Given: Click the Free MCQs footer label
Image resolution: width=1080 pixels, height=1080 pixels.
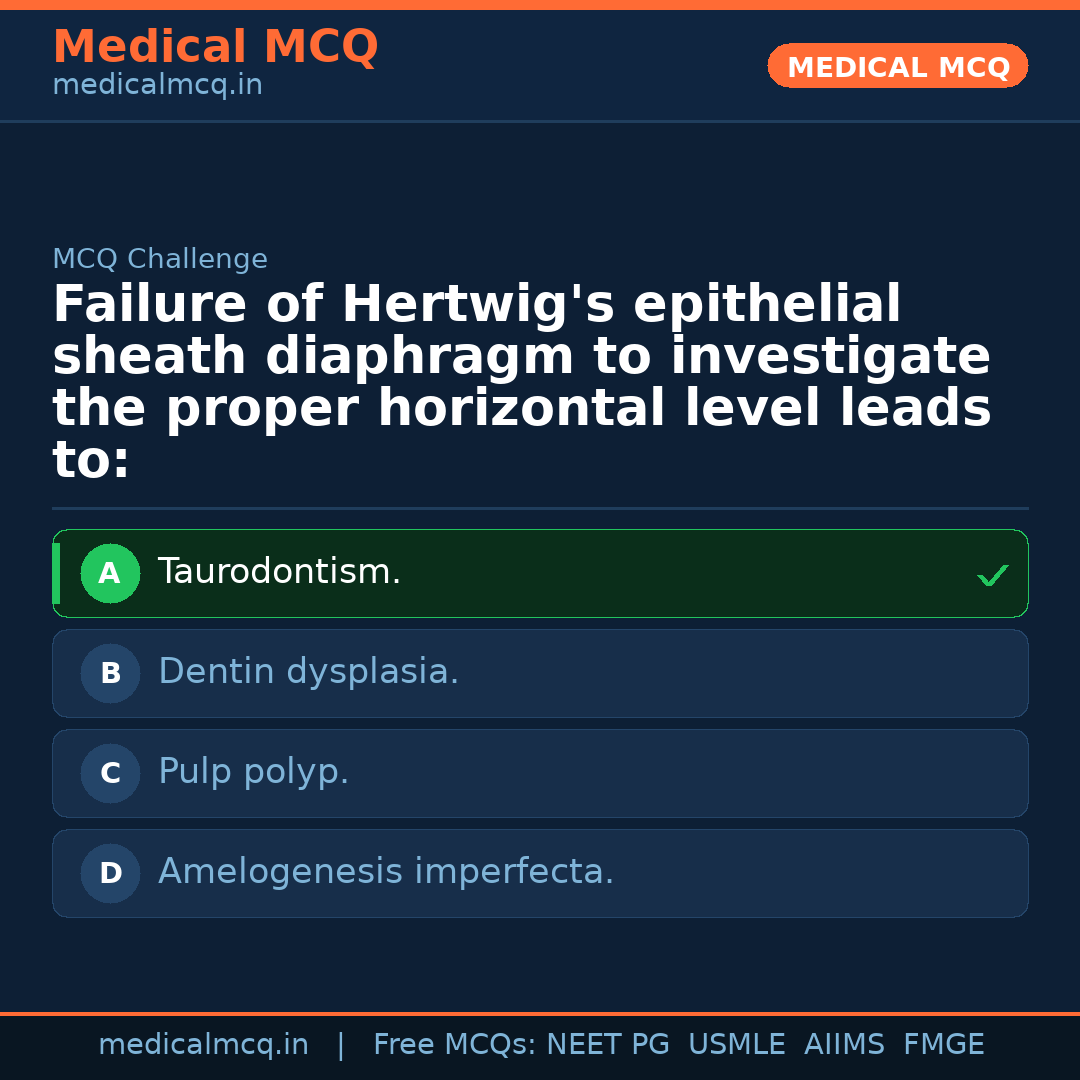Looking at the screenshot, I should click(x=454, y=1045).
